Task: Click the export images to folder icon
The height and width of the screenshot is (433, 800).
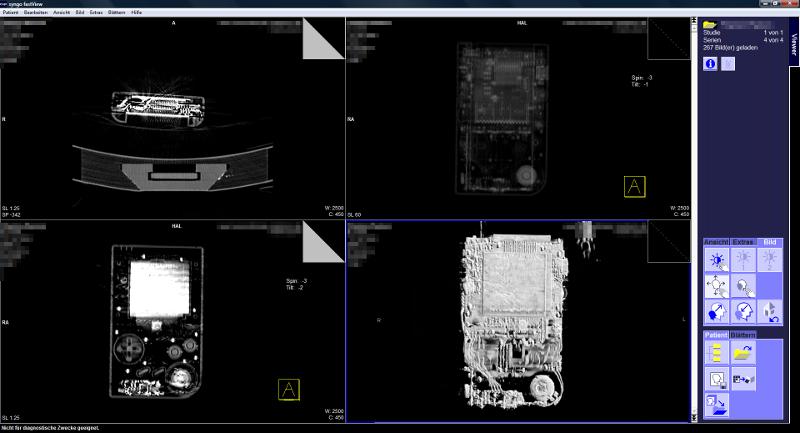Action: [717, 405]
